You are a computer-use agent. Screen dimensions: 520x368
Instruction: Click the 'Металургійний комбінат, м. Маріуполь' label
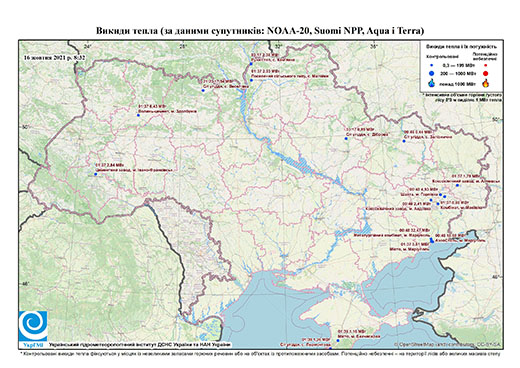[x=392, y=235]
